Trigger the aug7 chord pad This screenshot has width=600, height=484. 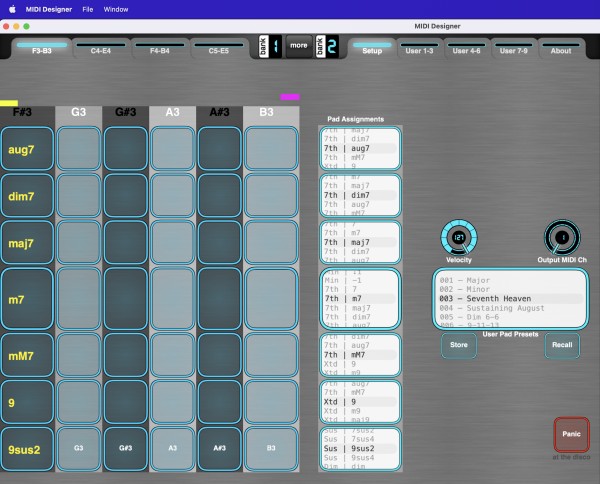point(27,148)
